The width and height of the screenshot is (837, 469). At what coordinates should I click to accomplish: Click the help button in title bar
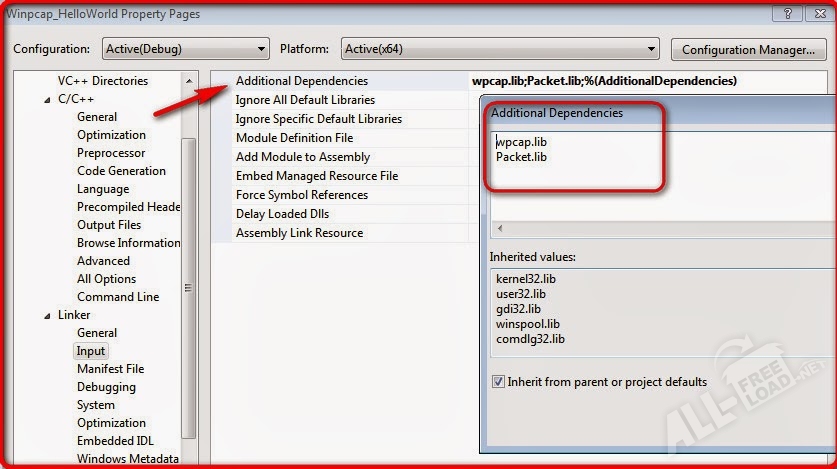coord(788,14)
